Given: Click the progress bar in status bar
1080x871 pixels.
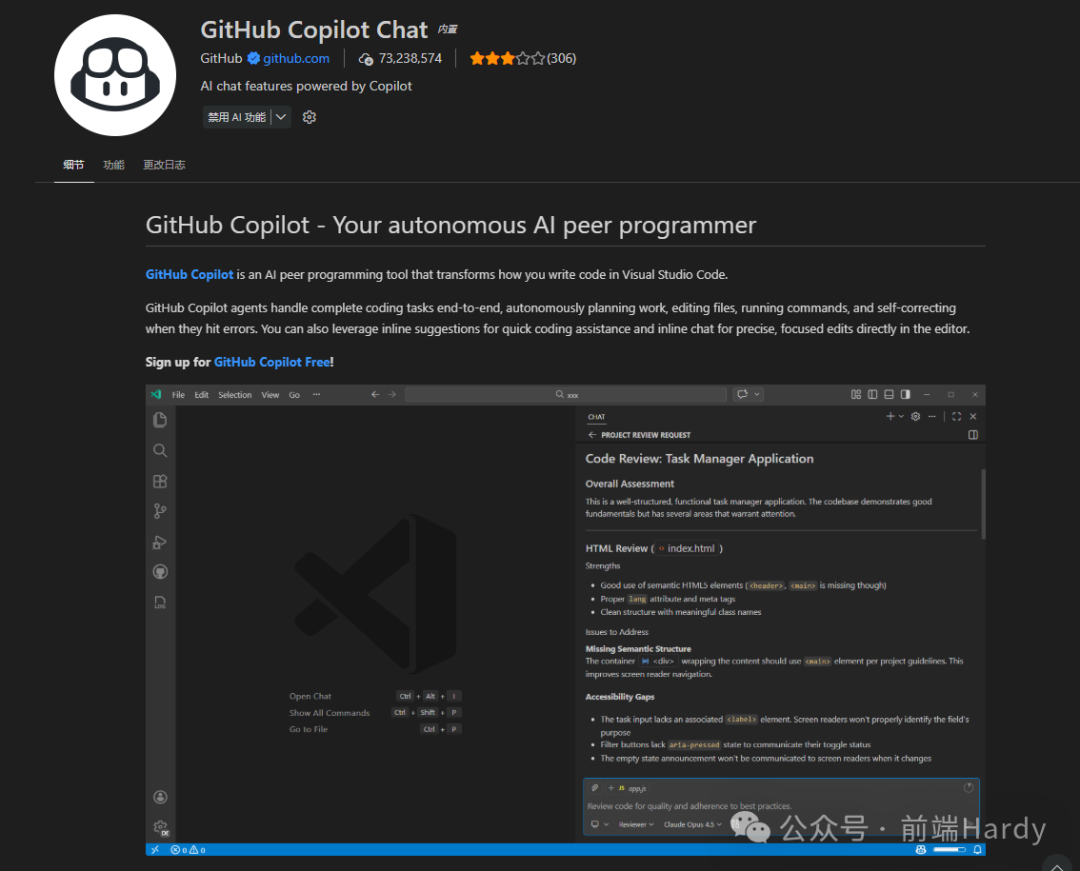Looking at the screenshot, I should click(950, 850).
